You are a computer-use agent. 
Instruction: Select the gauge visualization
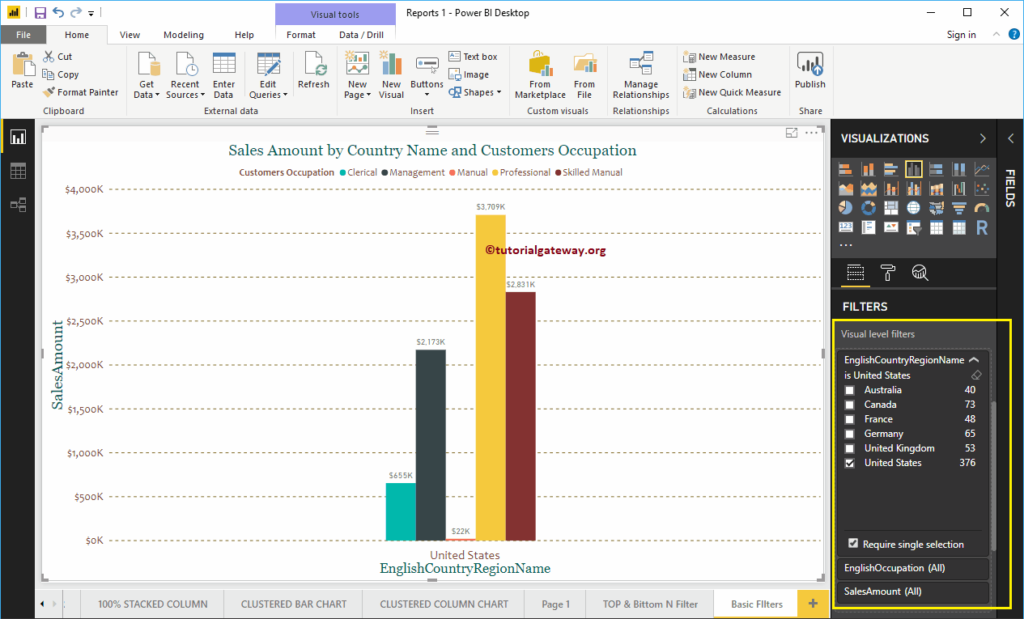pyautogui.click(x=982, y=208)
